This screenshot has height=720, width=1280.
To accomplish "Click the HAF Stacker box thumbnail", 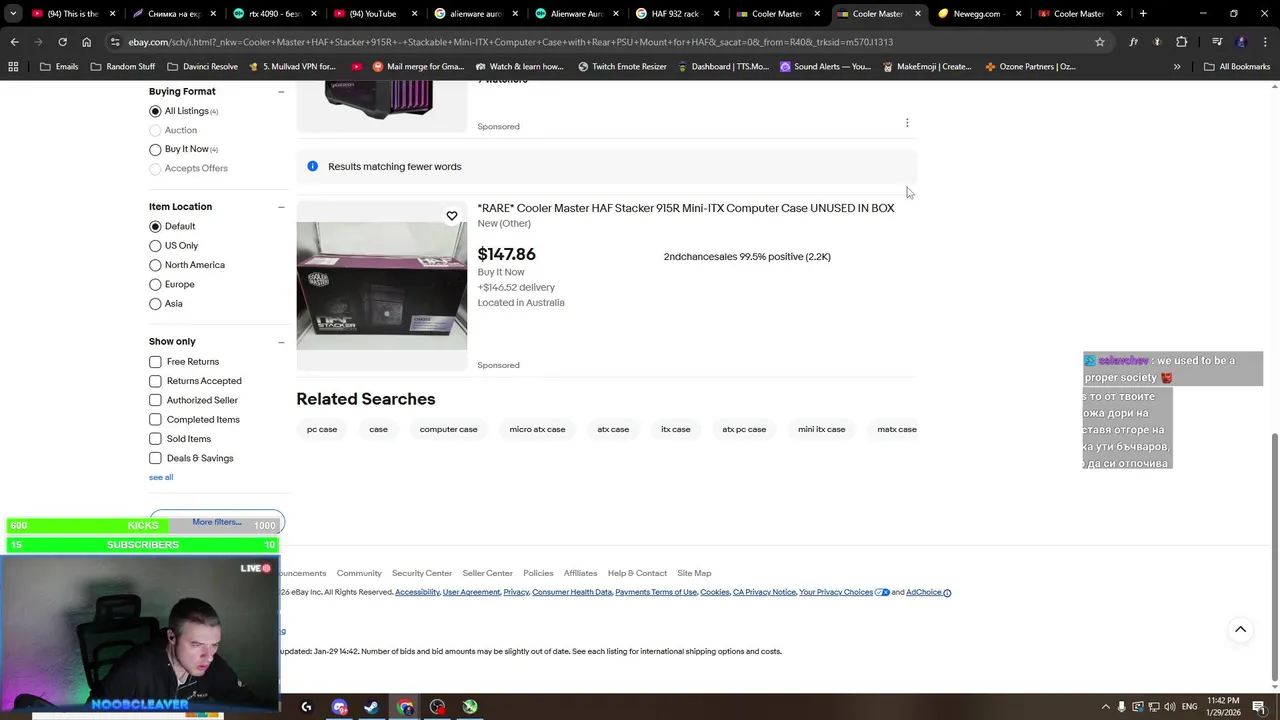I will [x=381, y=286].
